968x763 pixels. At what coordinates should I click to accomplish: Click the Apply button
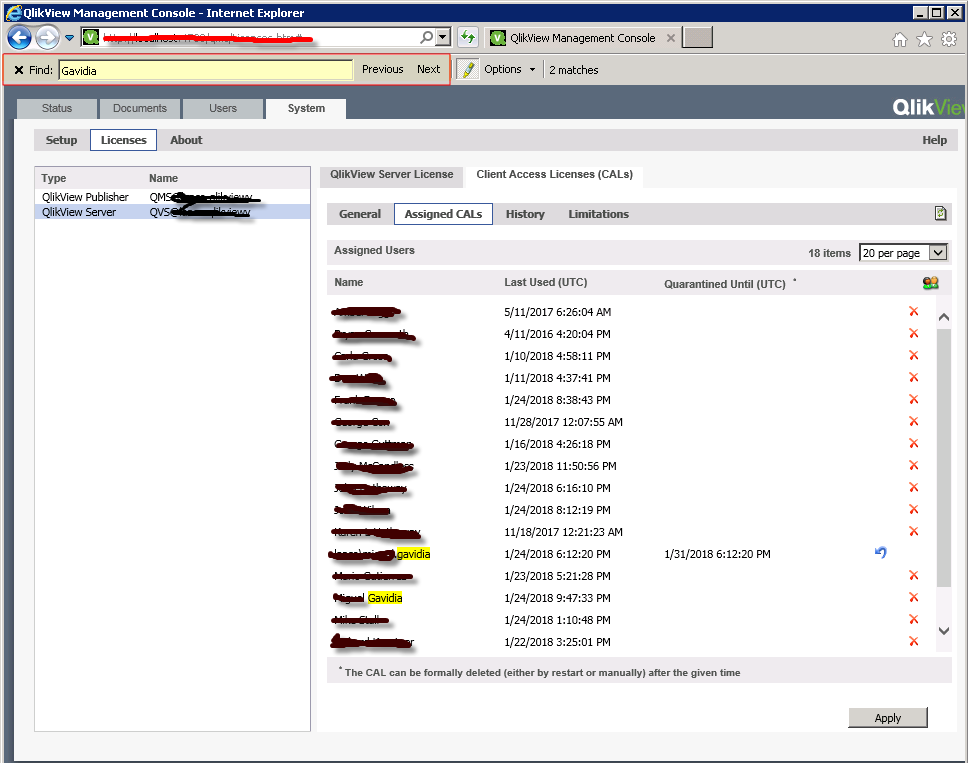888,718
